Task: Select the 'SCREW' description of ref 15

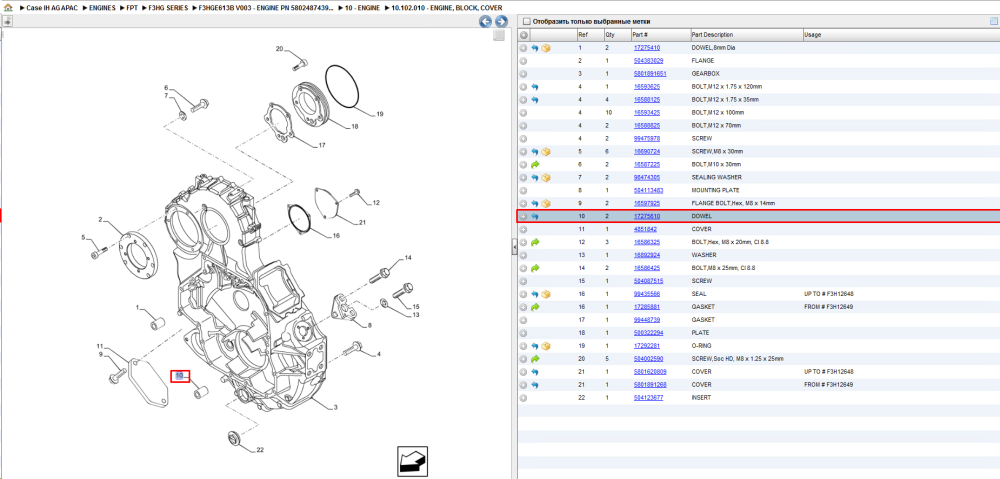Action: (x=702, y=281)
